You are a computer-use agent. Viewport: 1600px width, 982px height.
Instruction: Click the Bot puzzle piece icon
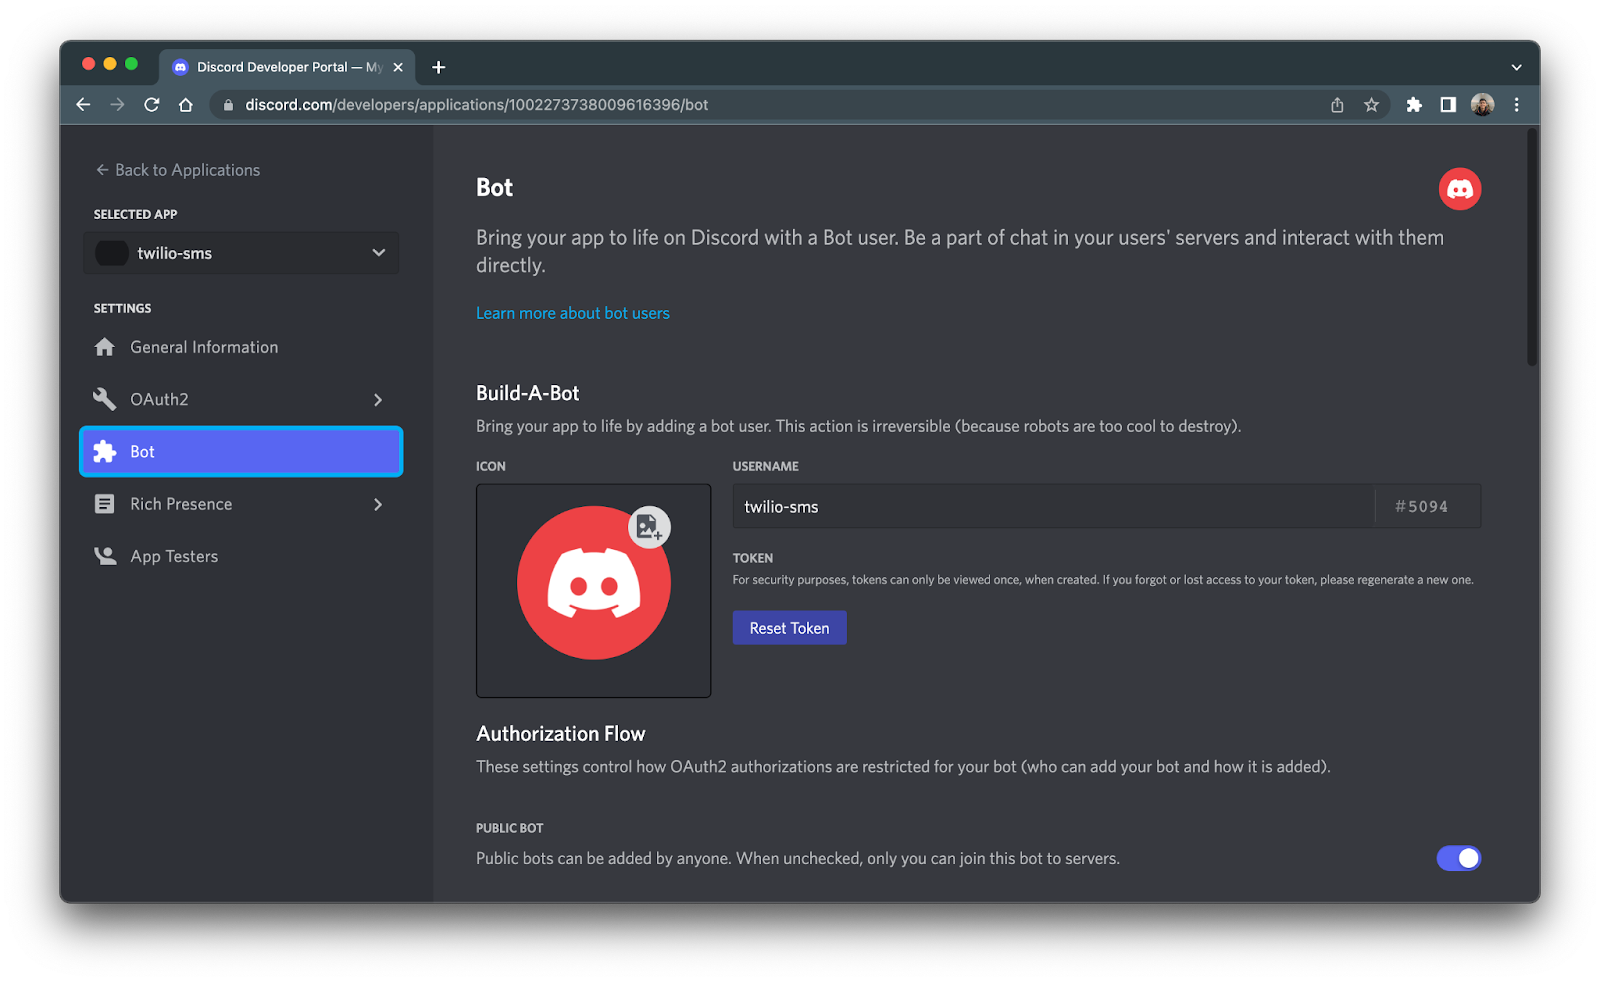(104, 452)
